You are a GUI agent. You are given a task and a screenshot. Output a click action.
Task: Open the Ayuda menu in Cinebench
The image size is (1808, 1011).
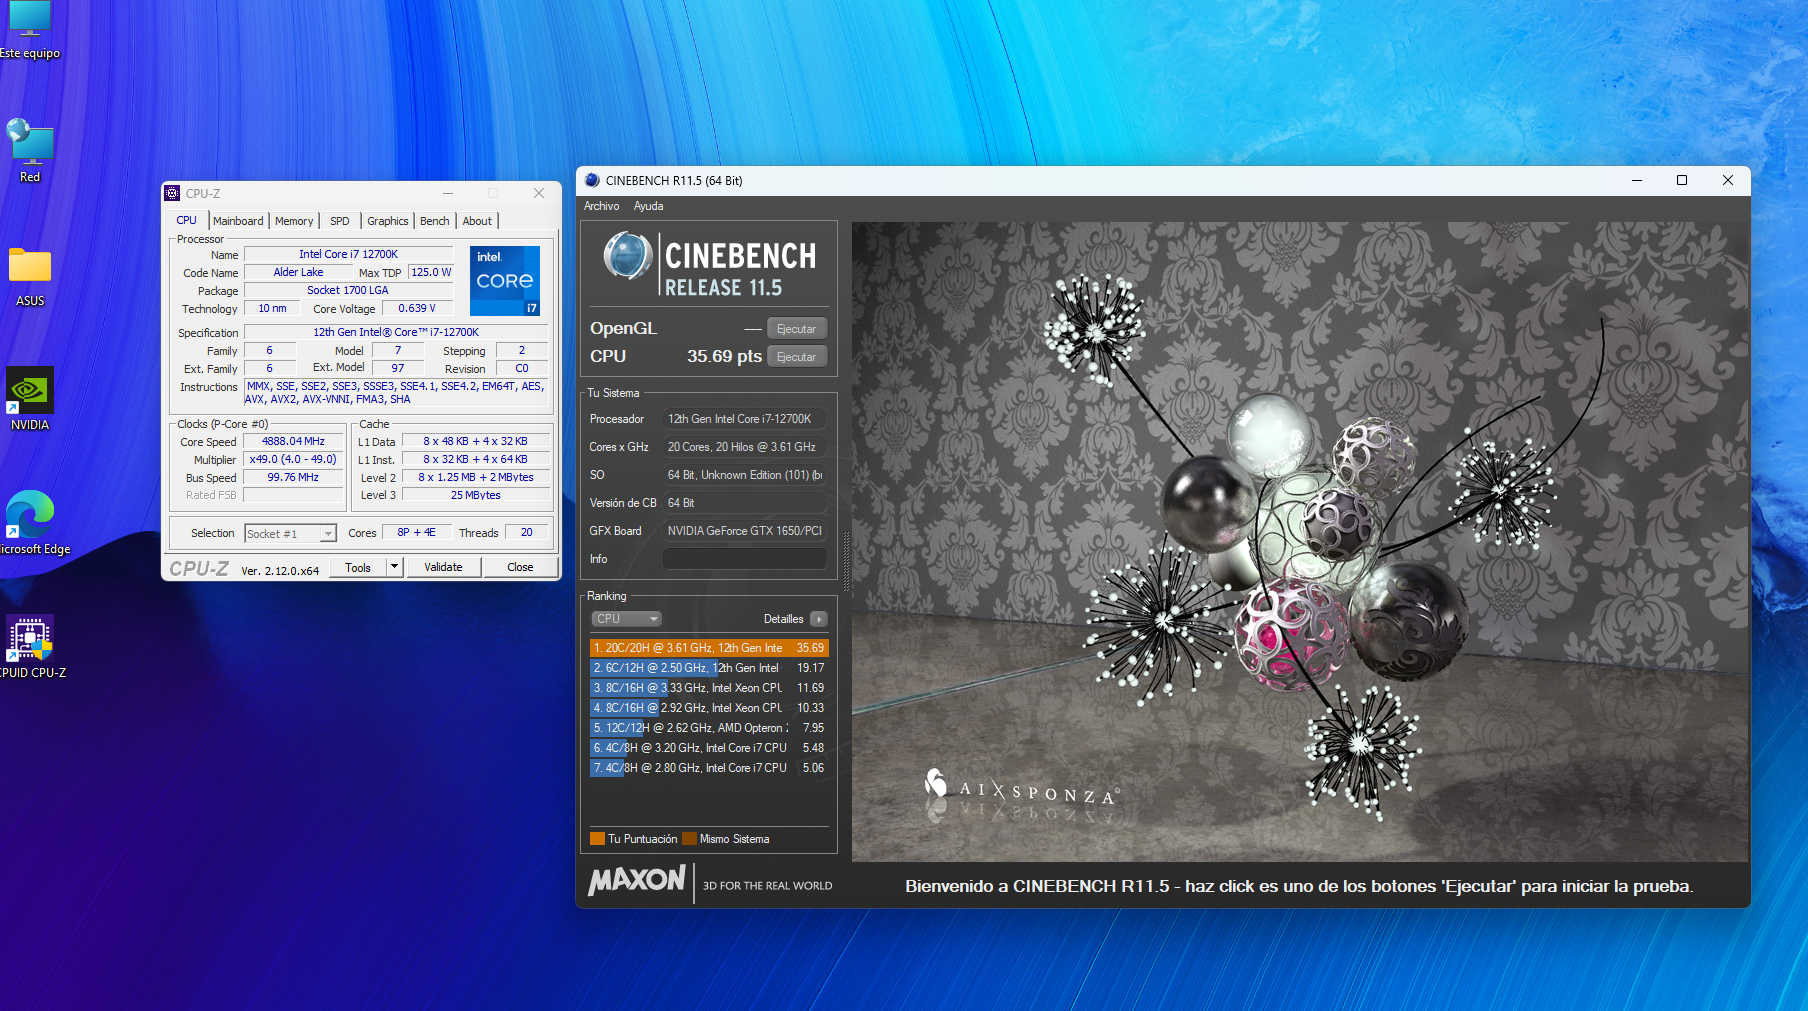648,206
